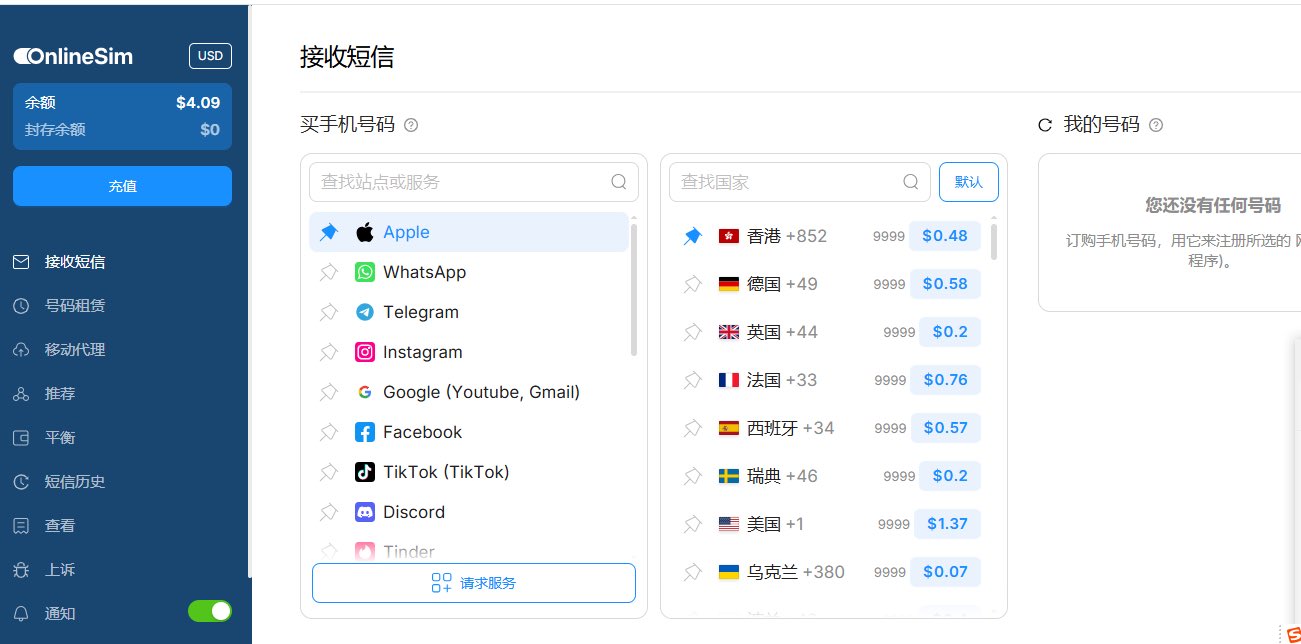Pin 美国 +1 country
The width and height of the screenshot is (1301, 644).
point(692,524)
